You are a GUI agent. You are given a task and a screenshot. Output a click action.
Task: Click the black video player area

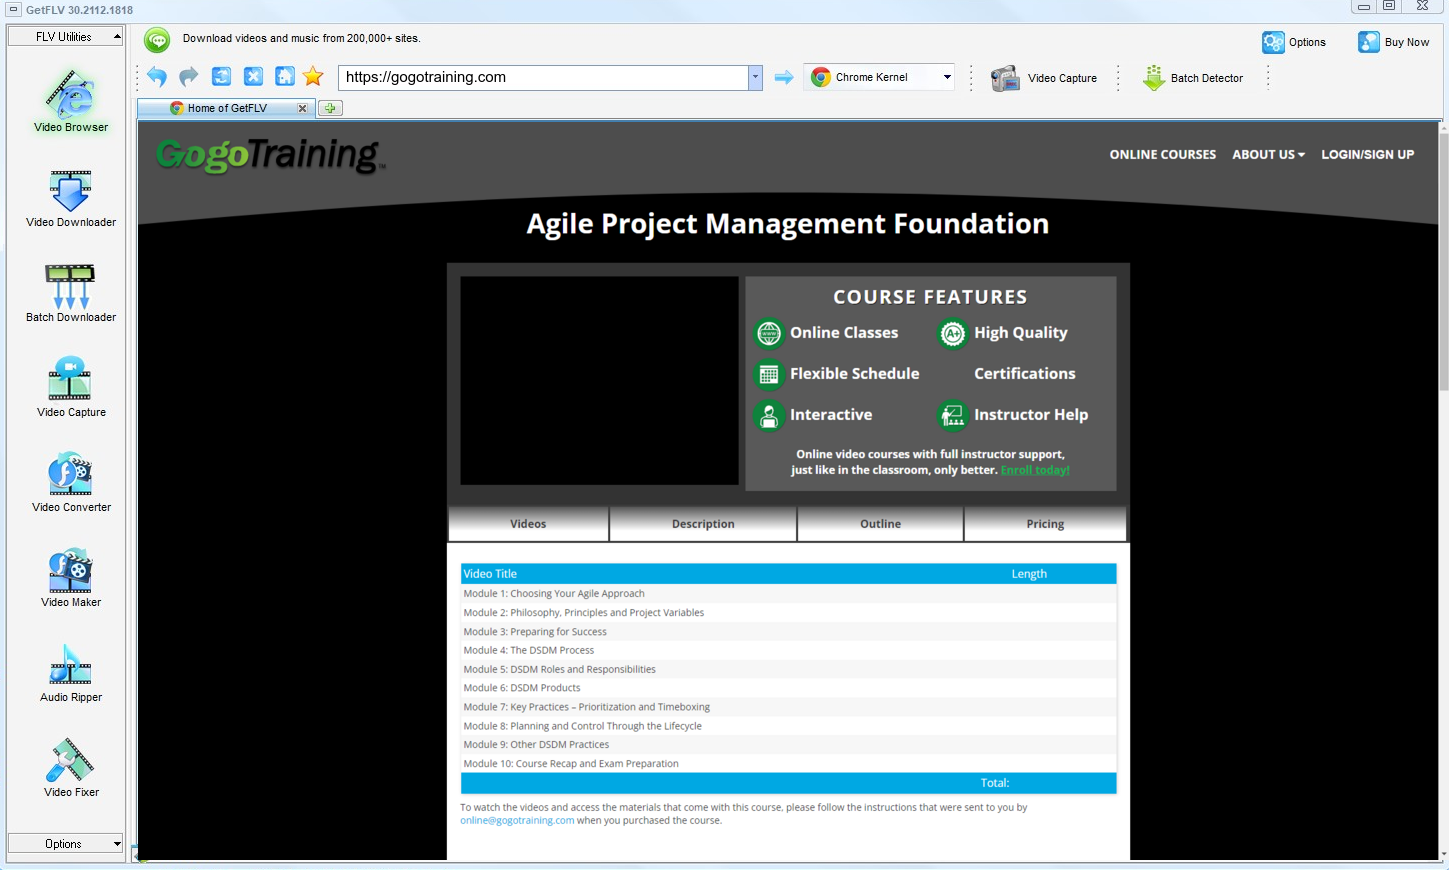pyautogui.click(x=599, y=381)
